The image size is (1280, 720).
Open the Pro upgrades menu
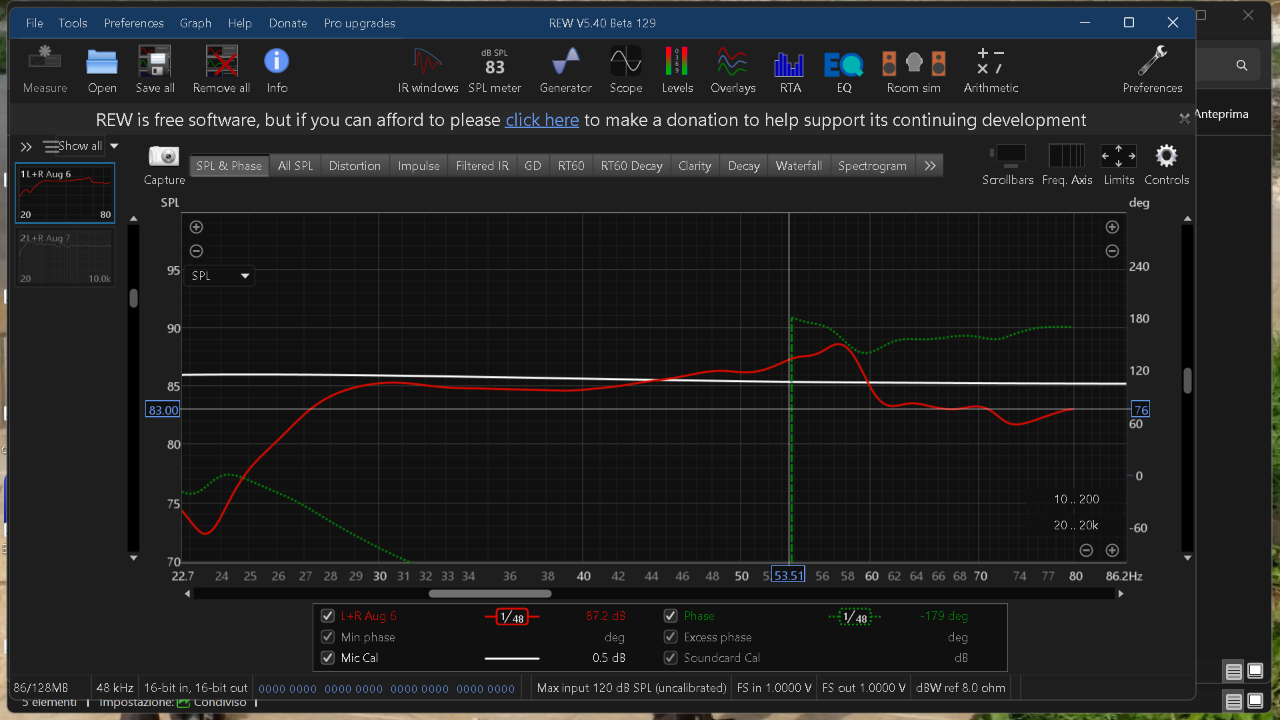click(x=359, y=23)
